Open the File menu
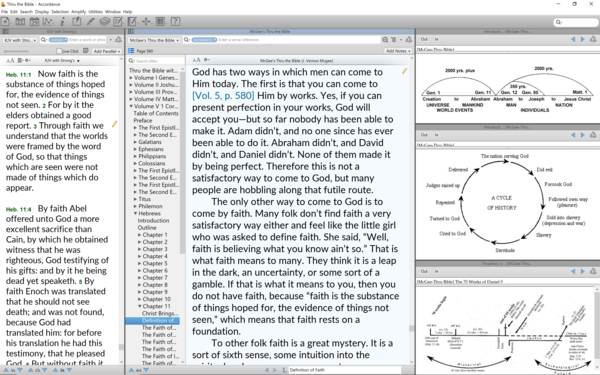 click(x=4, y=11)
